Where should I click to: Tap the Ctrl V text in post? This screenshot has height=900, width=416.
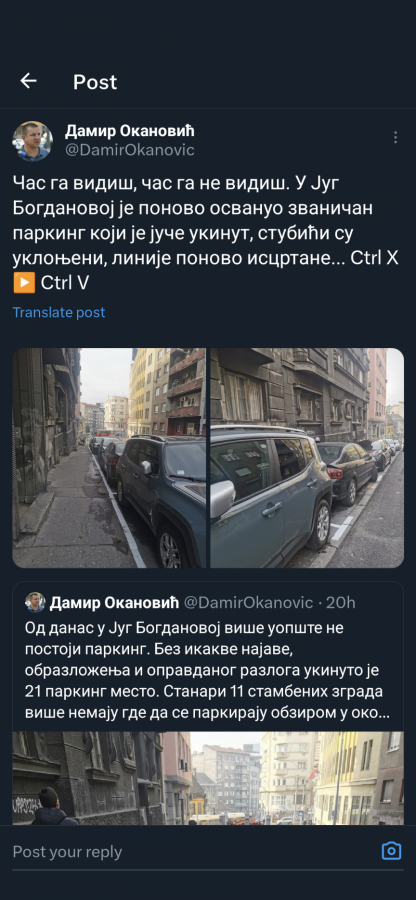pyautogui.click(x=65, y=284)
